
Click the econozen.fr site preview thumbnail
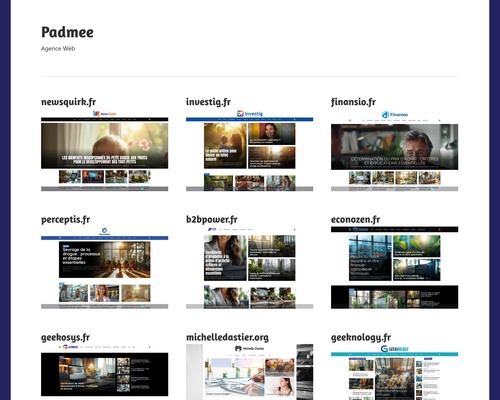(x=395, y=268)
